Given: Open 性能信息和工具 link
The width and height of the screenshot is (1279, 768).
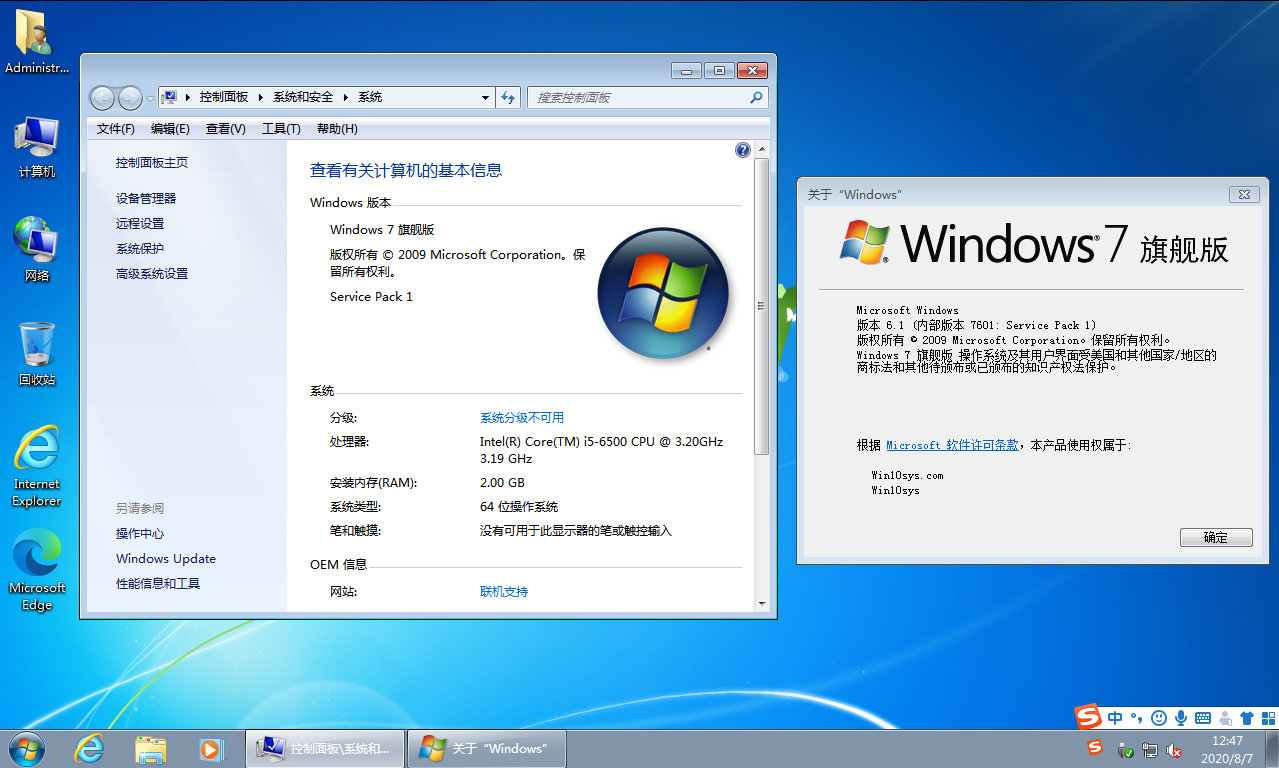Looking at the screenshot, I should point(158,584).
